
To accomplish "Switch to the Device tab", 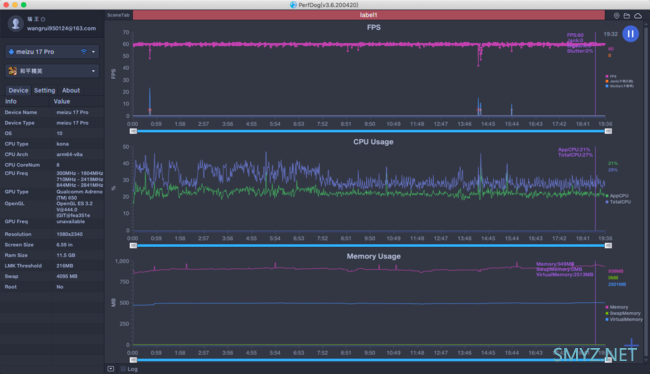I will [18, 90].
